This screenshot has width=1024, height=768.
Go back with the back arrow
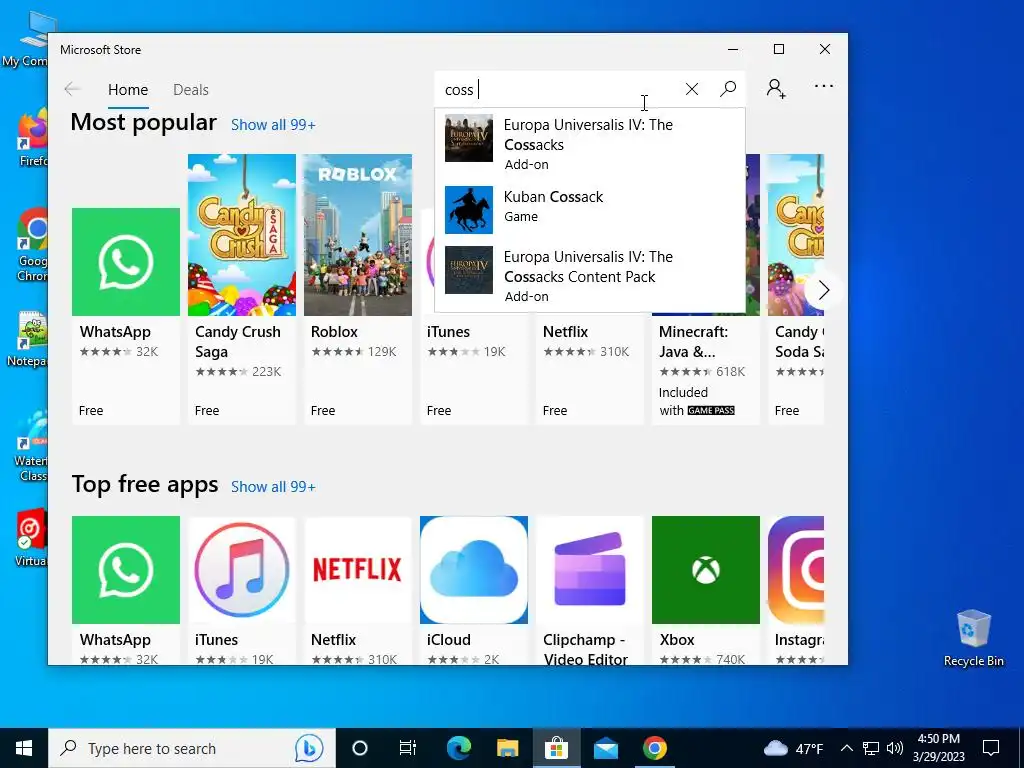[x=72, y=89]
